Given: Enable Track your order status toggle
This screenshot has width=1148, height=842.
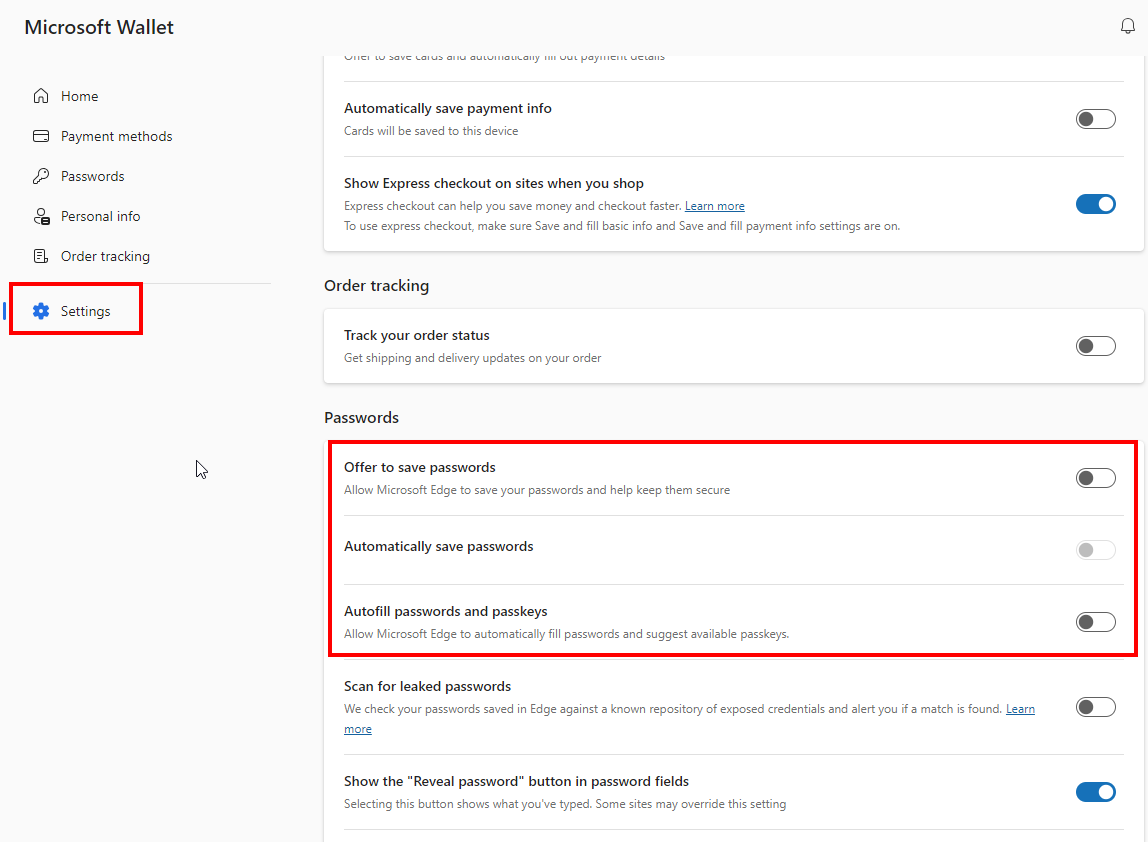Looking at the screenshot, I should point(1095,346).
